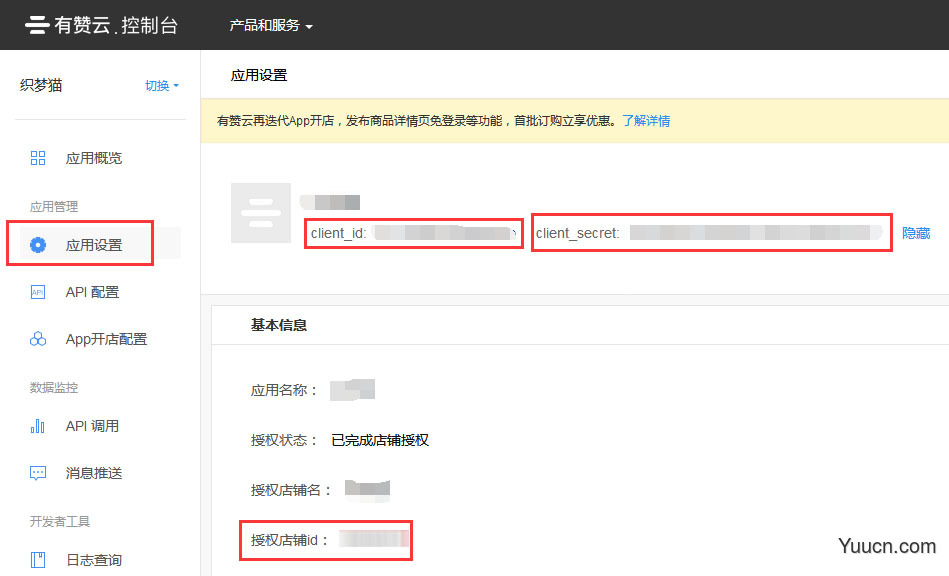Click the App开店配置 icon
Viewport: 949px width, 576px height.
(x=38, y=339)
